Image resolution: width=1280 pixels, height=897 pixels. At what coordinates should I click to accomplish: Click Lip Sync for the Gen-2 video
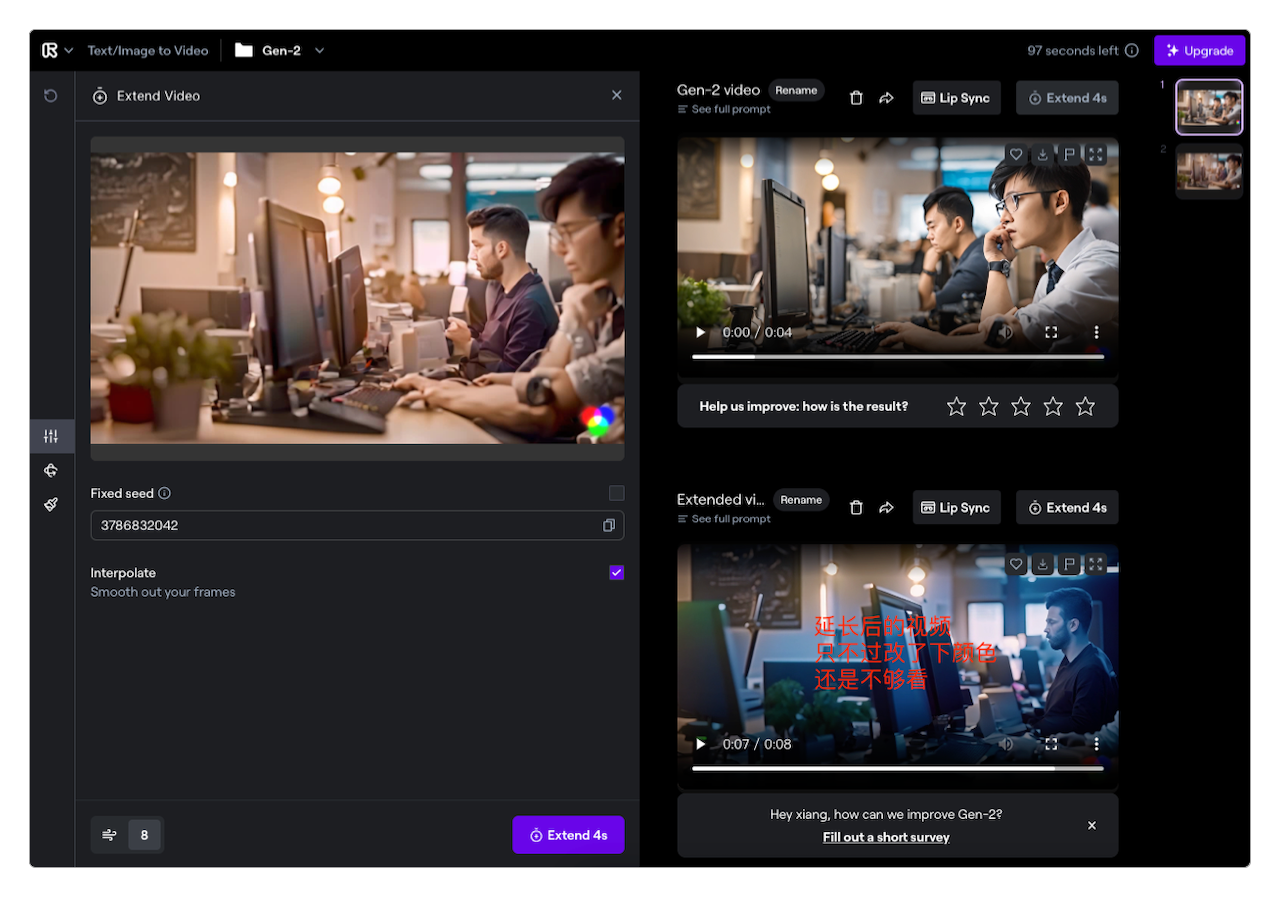[x=956, y=98]
